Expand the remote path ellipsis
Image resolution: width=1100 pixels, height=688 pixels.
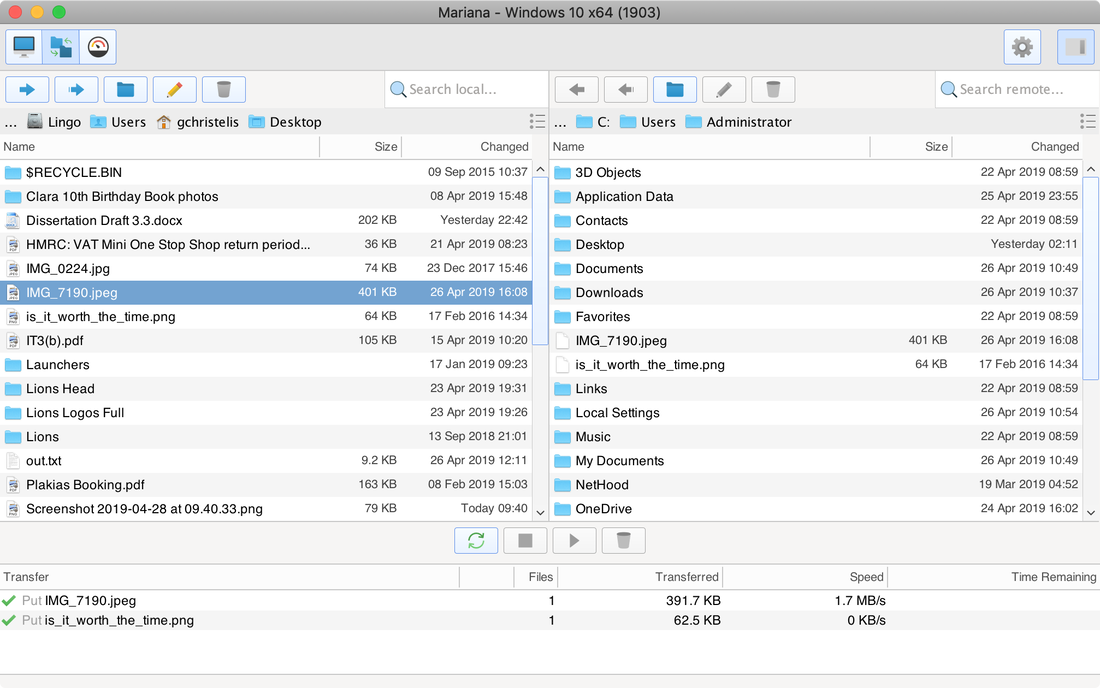coord(560,123)
